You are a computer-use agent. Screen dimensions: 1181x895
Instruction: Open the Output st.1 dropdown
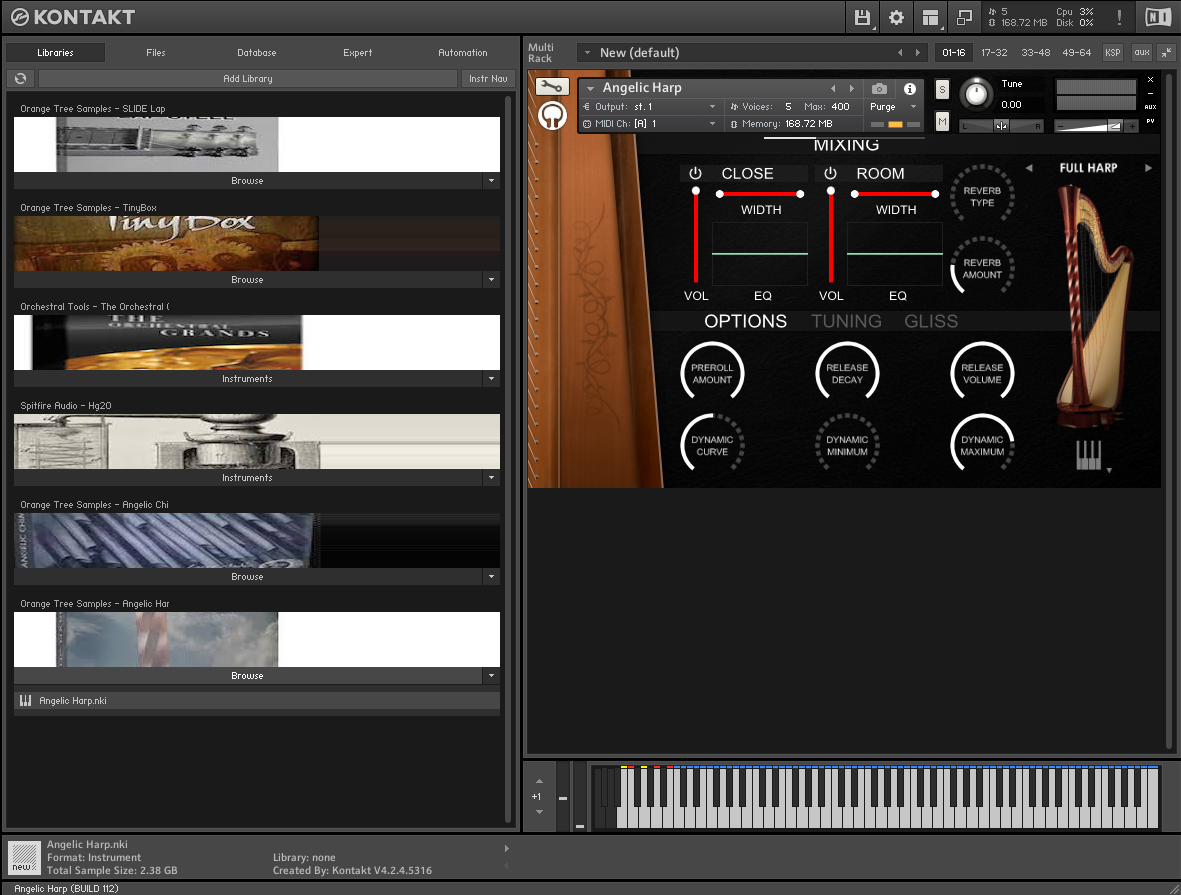pyautogui.click(x=650, y=107)
